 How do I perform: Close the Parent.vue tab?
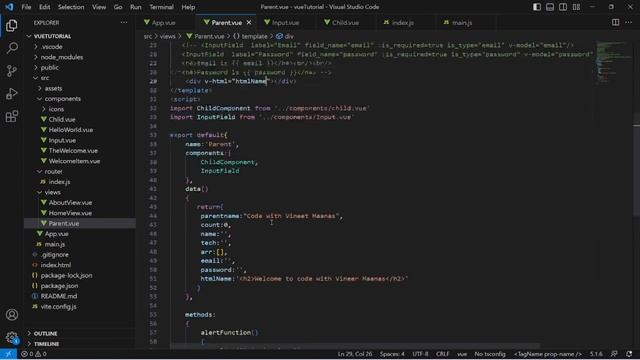click(x=249, y=22)
